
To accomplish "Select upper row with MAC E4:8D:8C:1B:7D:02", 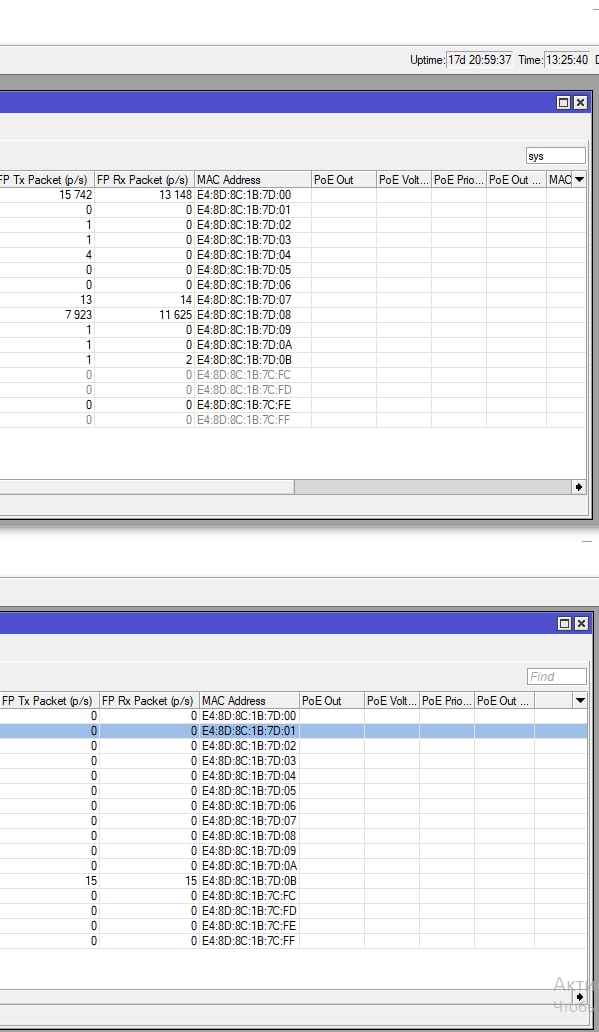I will click(x=292, y=224).
